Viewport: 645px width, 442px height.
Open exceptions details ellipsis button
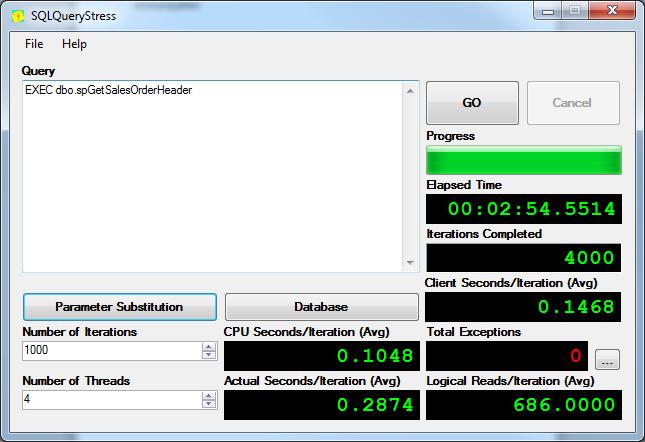tap(607, 359)
